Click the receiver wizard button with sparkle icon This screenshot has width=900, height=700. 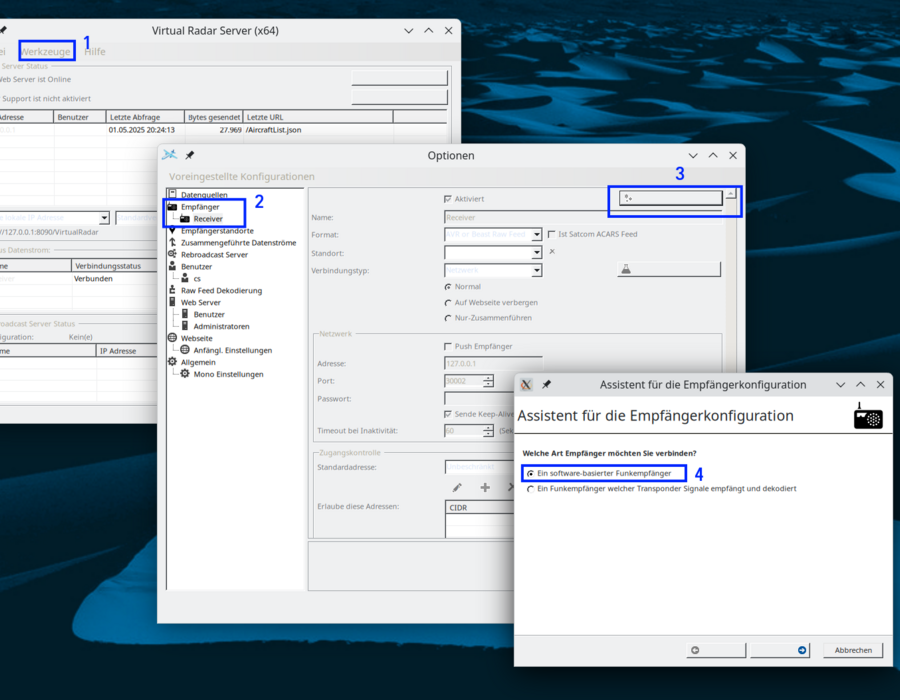(670, 199)
